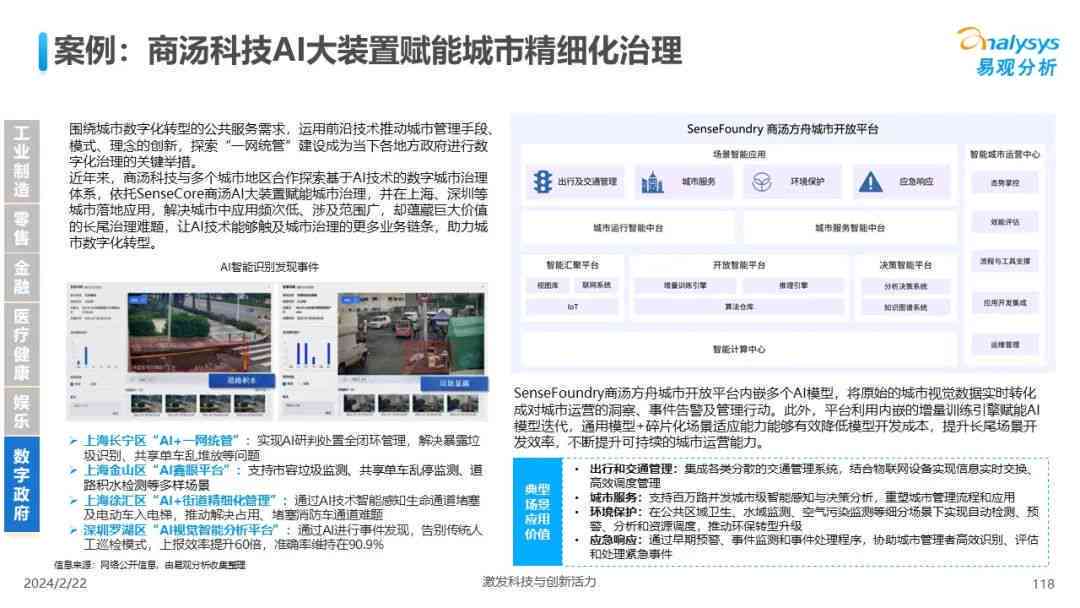Click the 场景智能应用 section label
Viewport: 1080px width, 608px height.
pos(739,155)
